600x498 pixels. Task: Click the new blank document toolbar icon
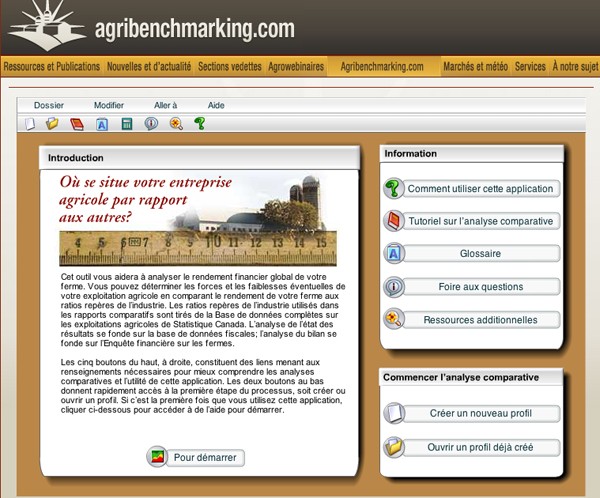(30, 124)
